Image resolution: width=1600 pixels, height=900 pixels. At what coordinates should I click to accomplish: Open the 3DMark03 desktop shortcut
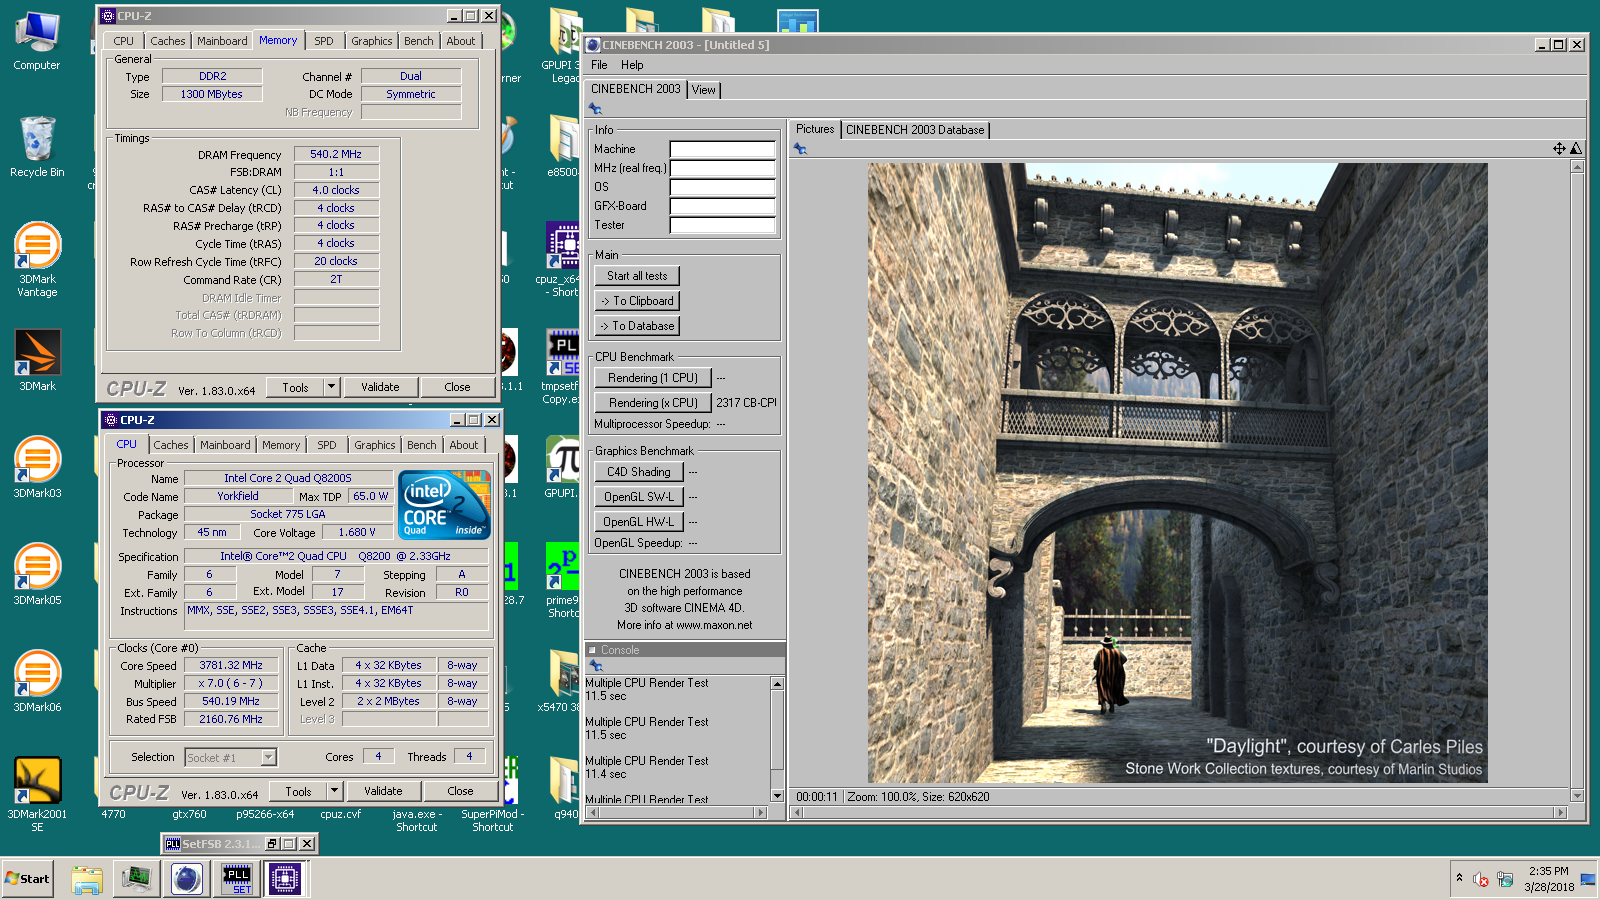(37, 466)
